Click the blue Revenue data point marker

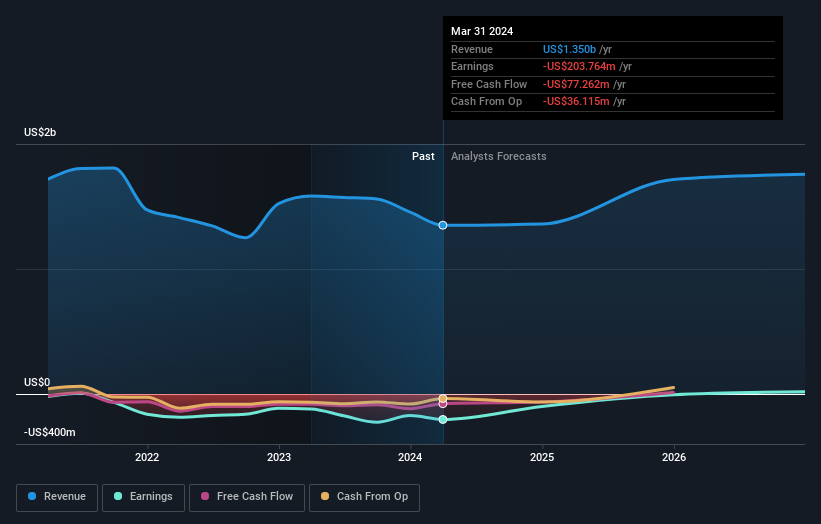click(x=443, y=225)
